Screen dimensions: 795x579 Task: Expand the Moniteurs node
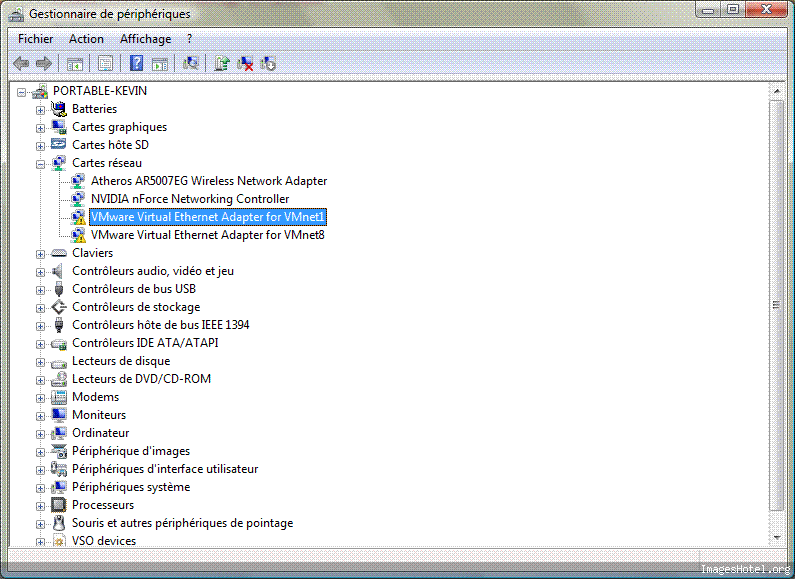pos(40,416)
